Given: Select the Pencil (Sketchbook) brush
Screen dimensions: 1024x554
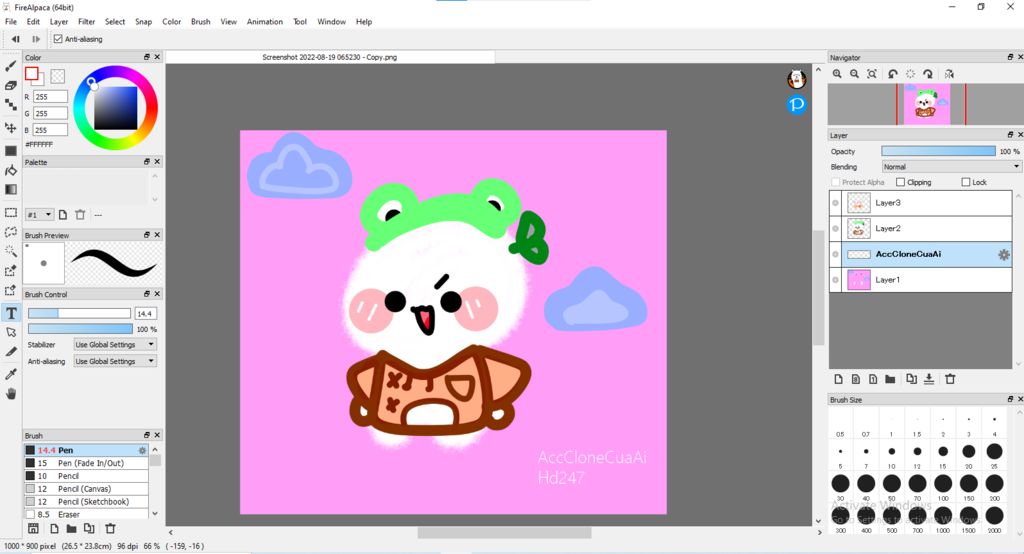Looking at the screenshot, I should (86, 502).
